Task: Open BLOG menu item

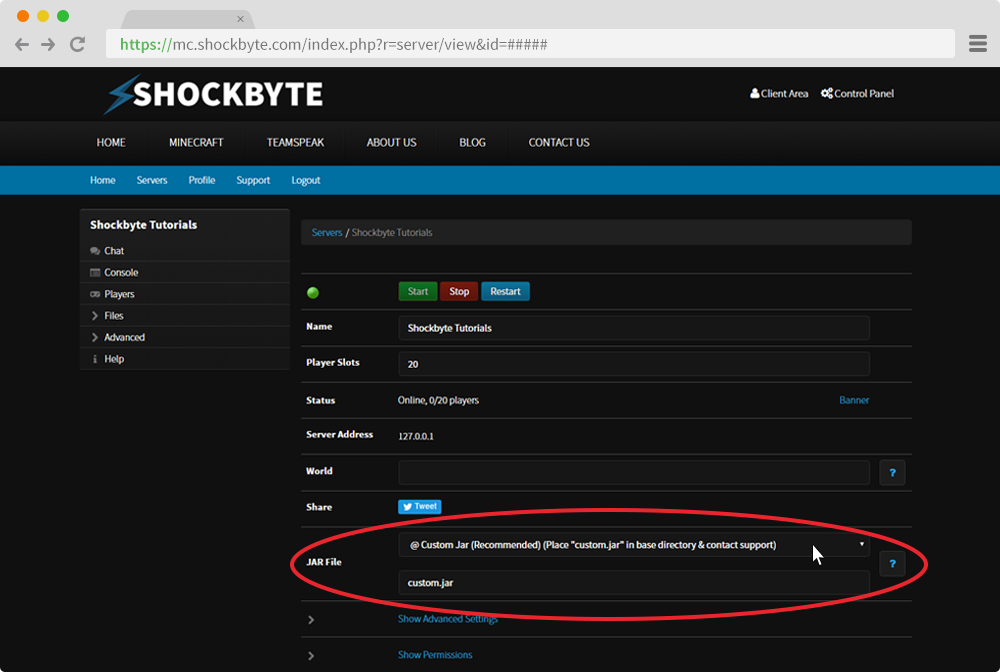Action: (x=472, y=142)
